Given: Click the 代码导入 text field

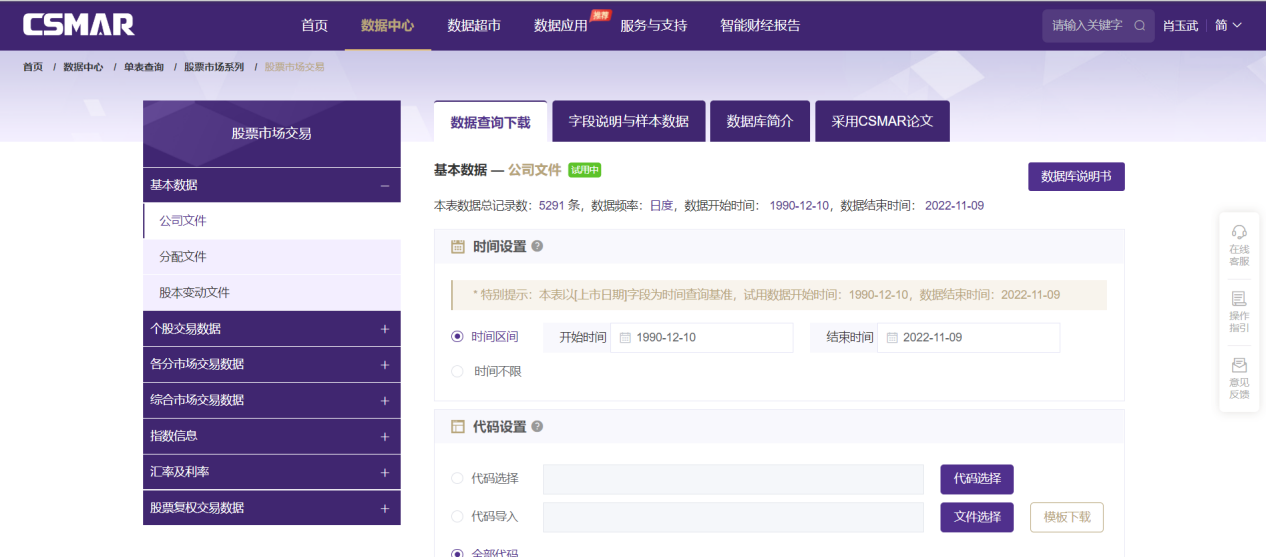Looking at the screenshot, I should tap(733, 517).
